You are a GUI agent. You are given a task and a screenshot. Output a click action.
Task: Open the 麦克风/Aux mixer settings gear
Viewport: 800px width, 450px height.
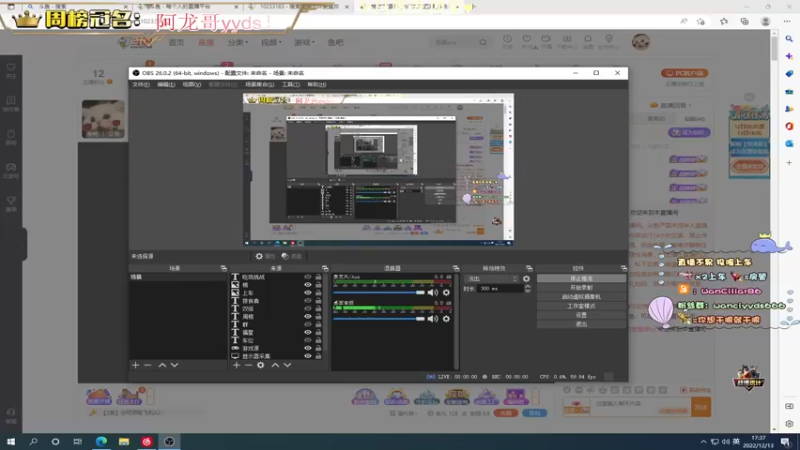click(x=446, y=292)
